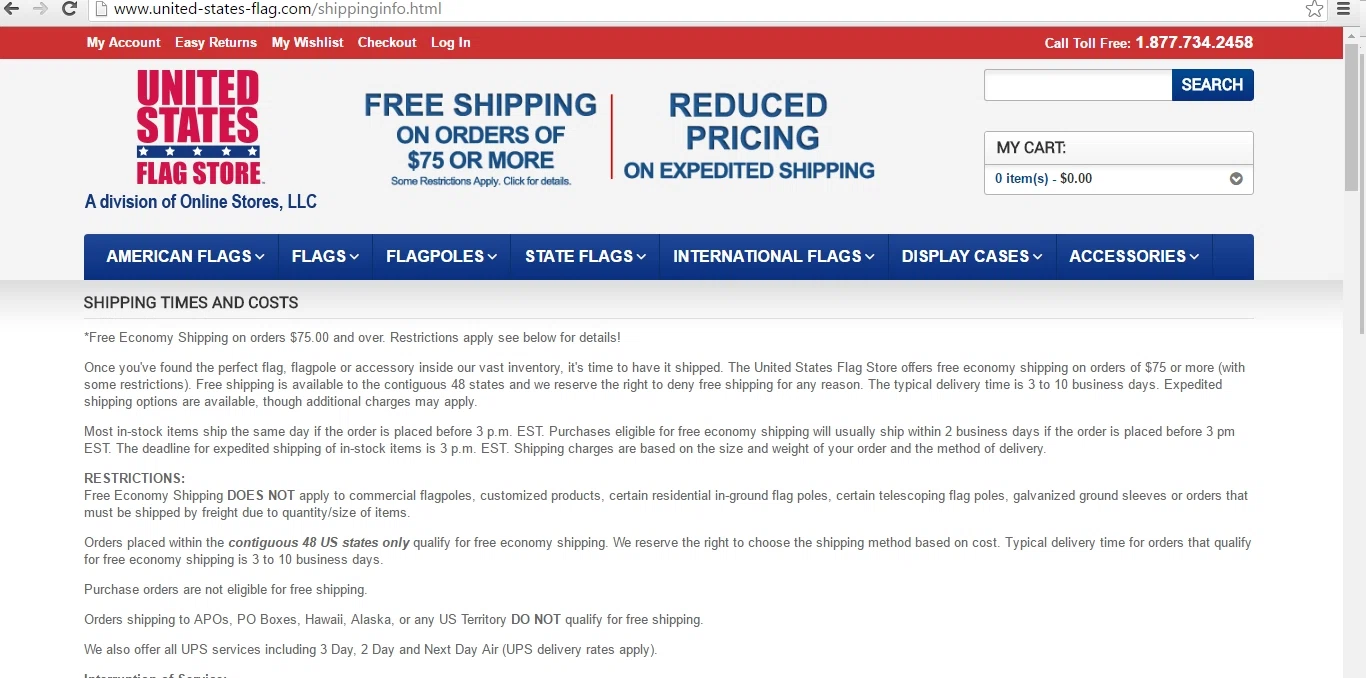Click the Log In link
The image size is (1366, 678).
point(450,42)
